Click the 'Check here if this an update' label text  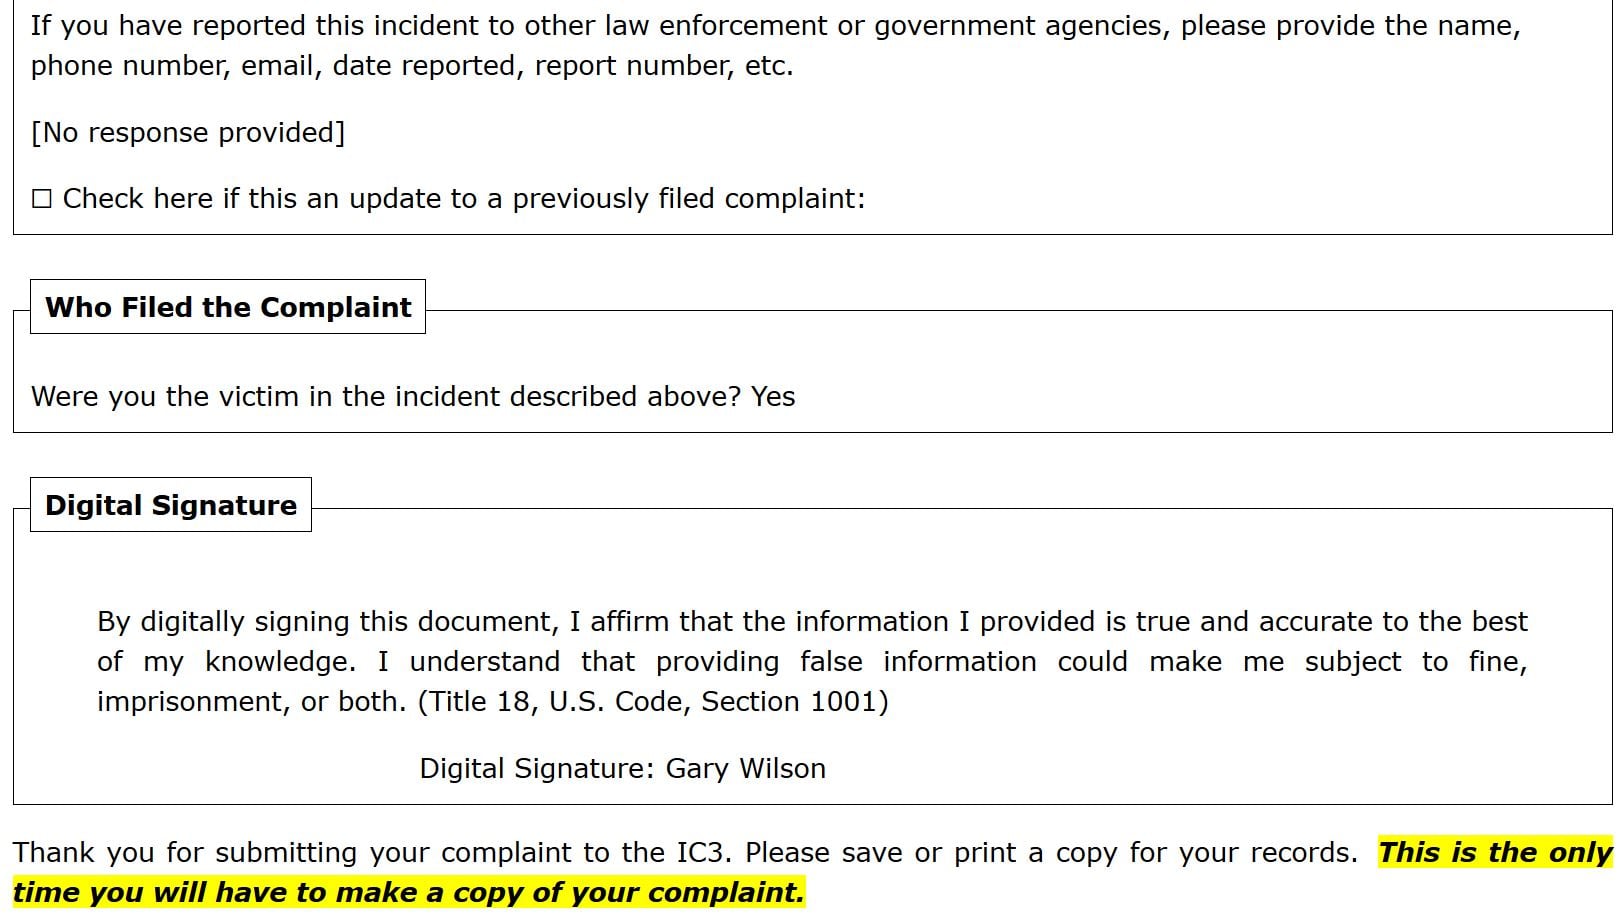tap(463, 199)
